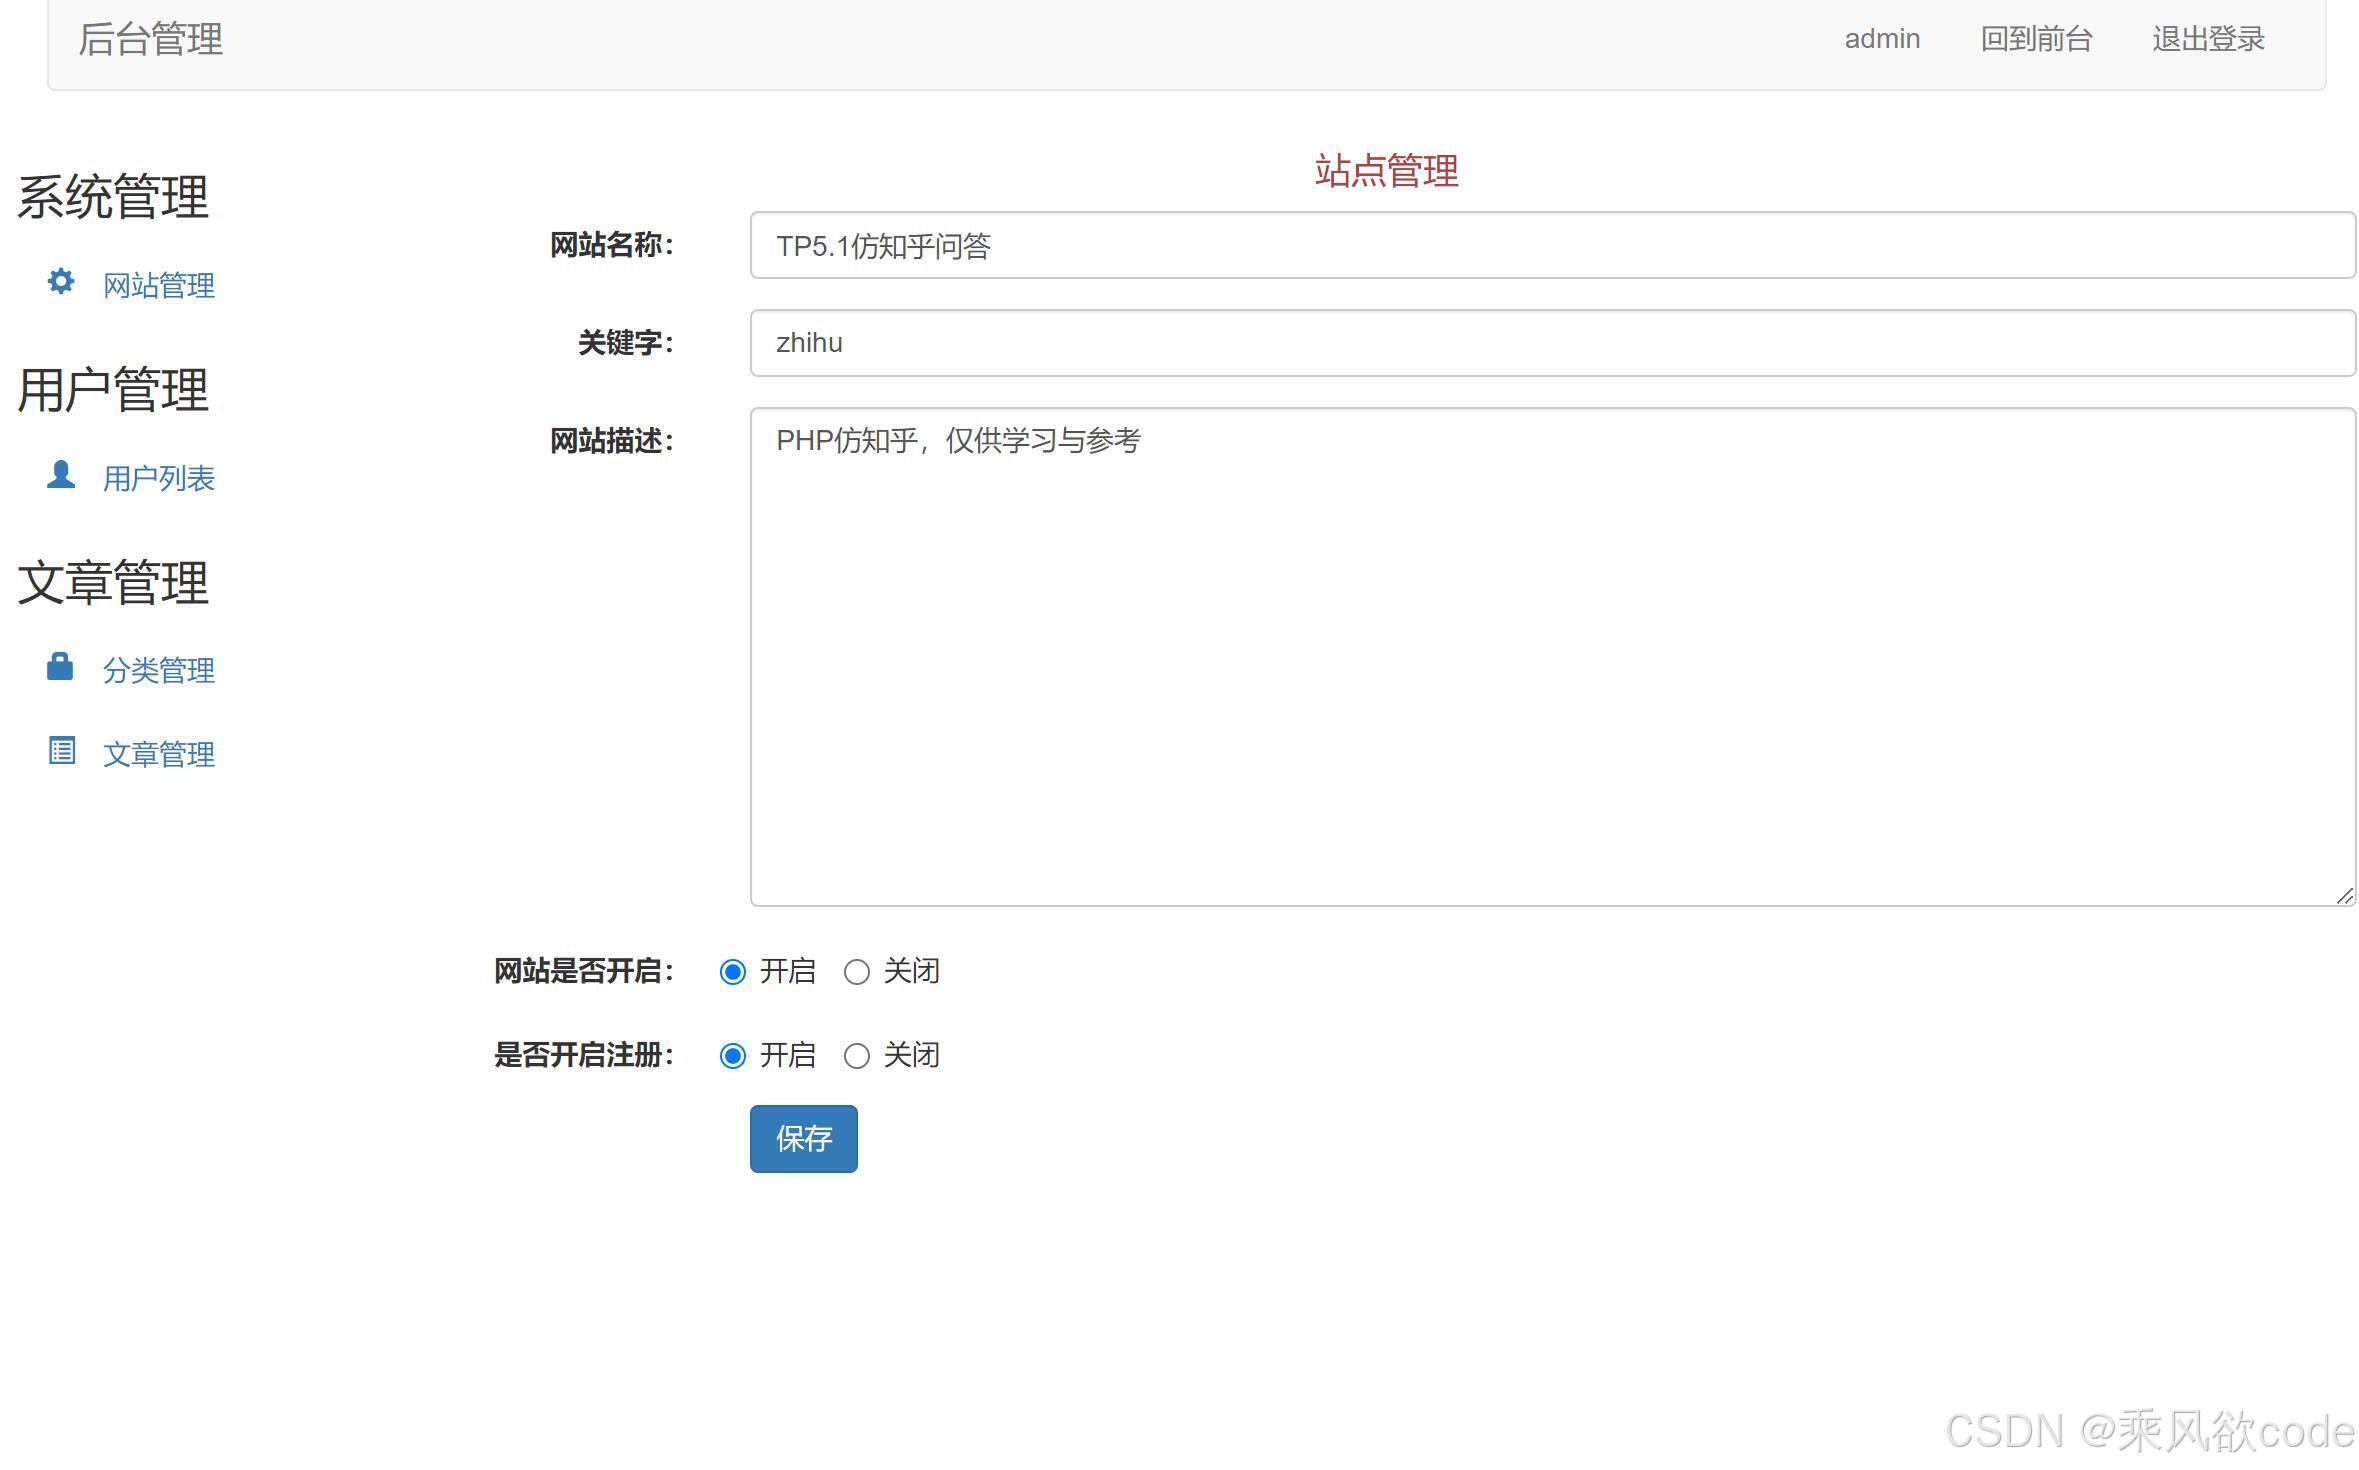Click the 网站名称 input field

(1550, 245)
